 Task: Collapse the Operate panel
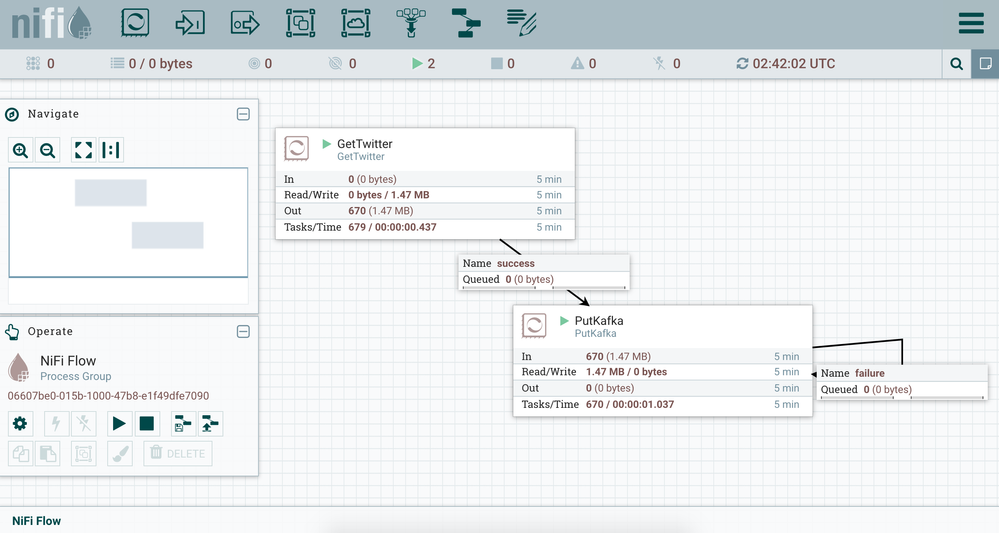(x=243, y=332)
